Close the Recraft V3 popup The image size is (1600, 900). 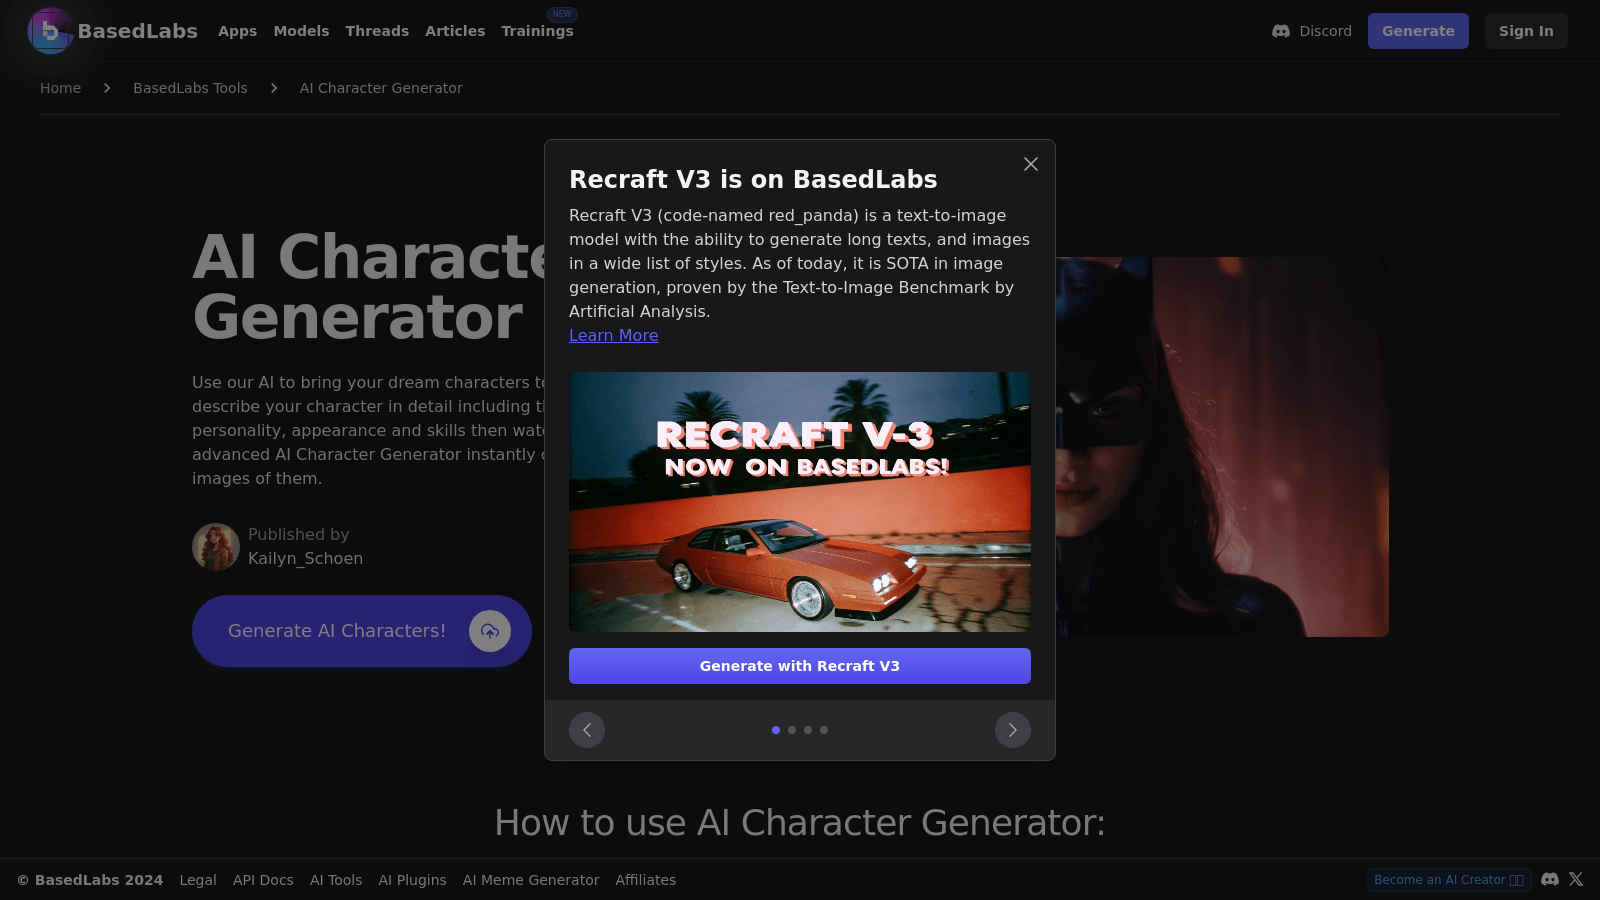pos(1031,164)
